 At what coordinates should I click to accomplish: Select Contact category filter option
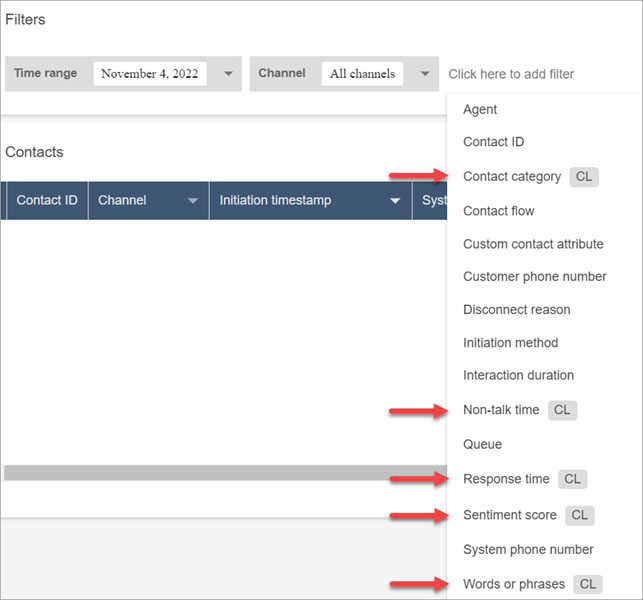pyautogui.click(x=512, y=177)
